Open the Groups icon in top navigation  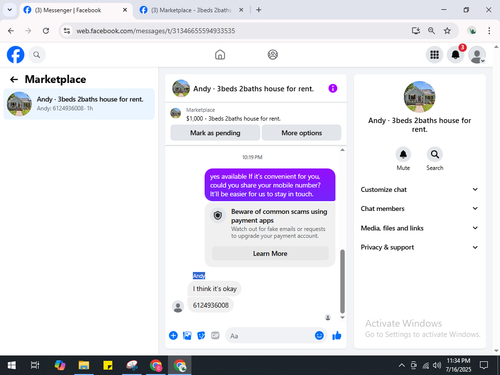[x=273, y=55]
